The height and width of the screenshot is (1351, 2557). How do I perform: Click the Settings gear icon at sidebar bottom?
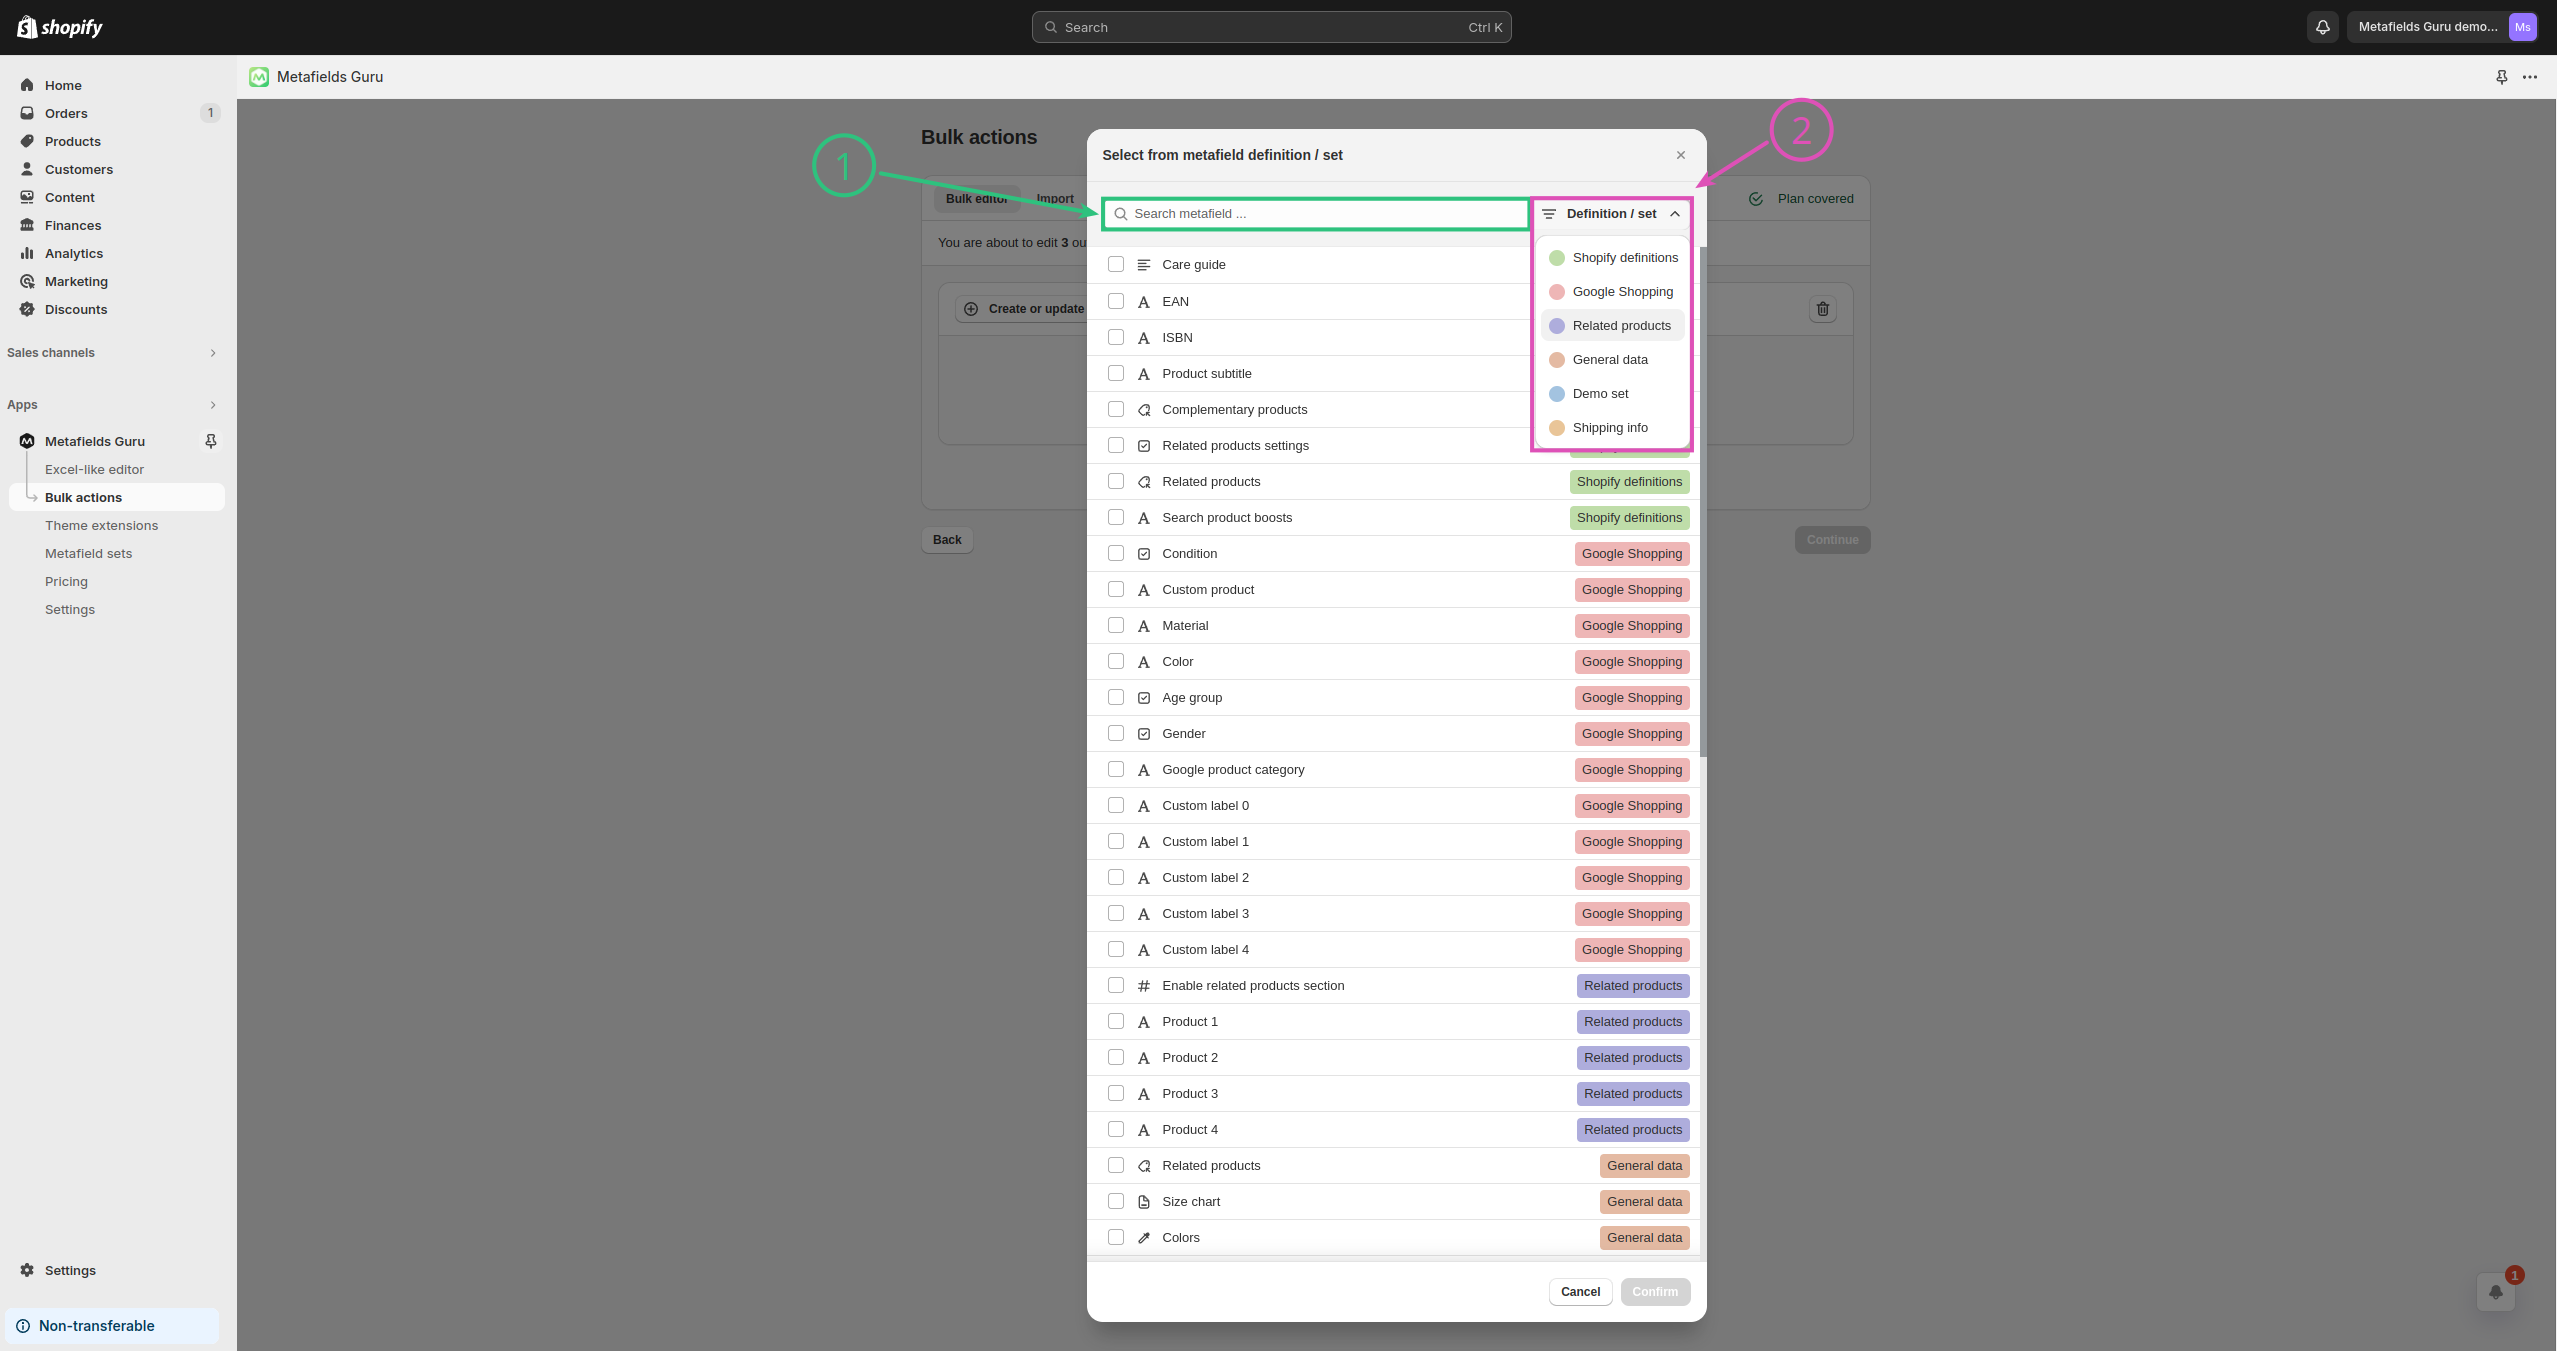click(x=27, y=1270)
